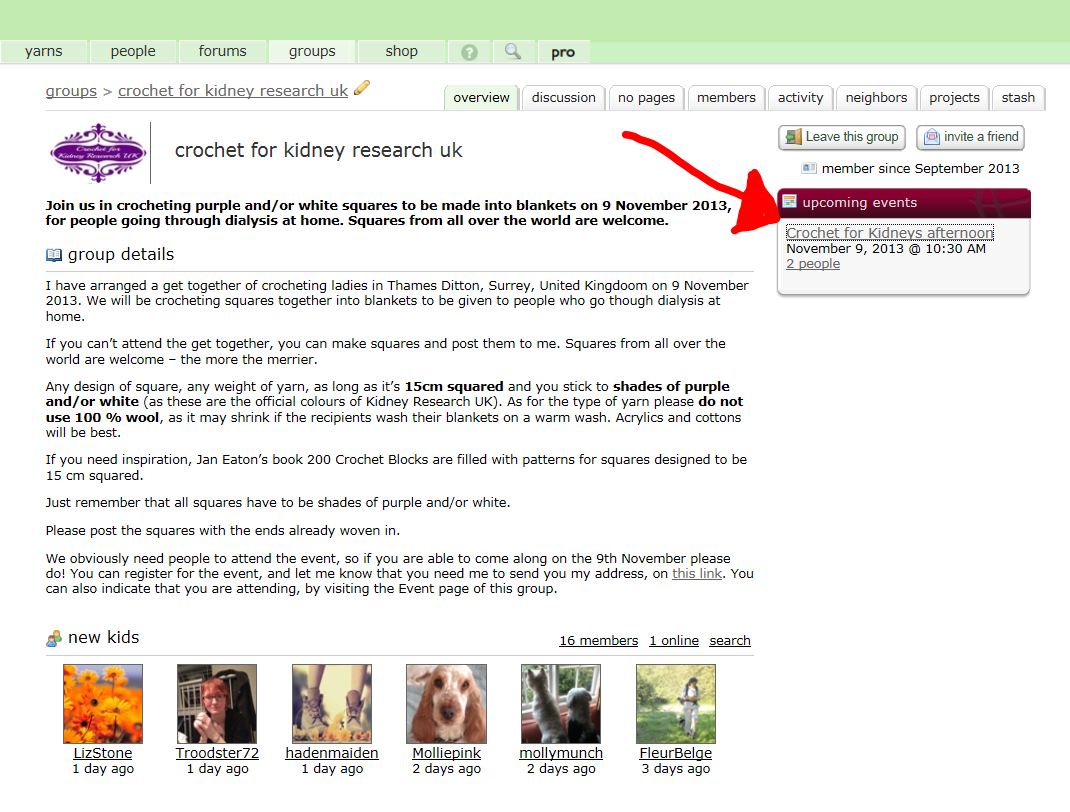
Task: Click the groups breadcrumb link
Action: 71,91
